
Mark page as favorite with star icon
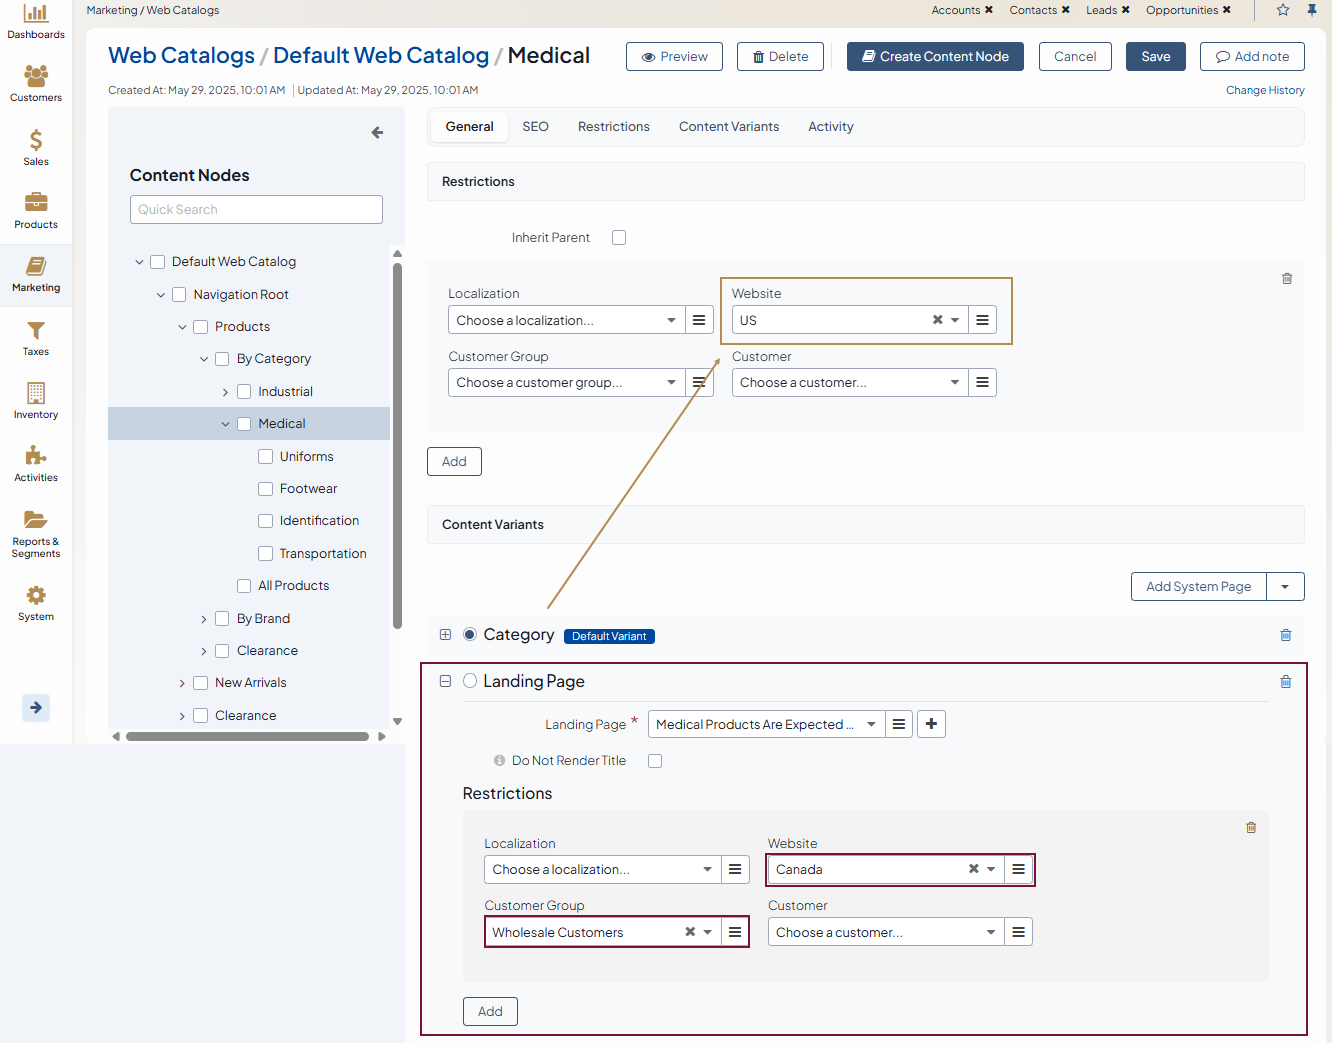point(1283,10)
